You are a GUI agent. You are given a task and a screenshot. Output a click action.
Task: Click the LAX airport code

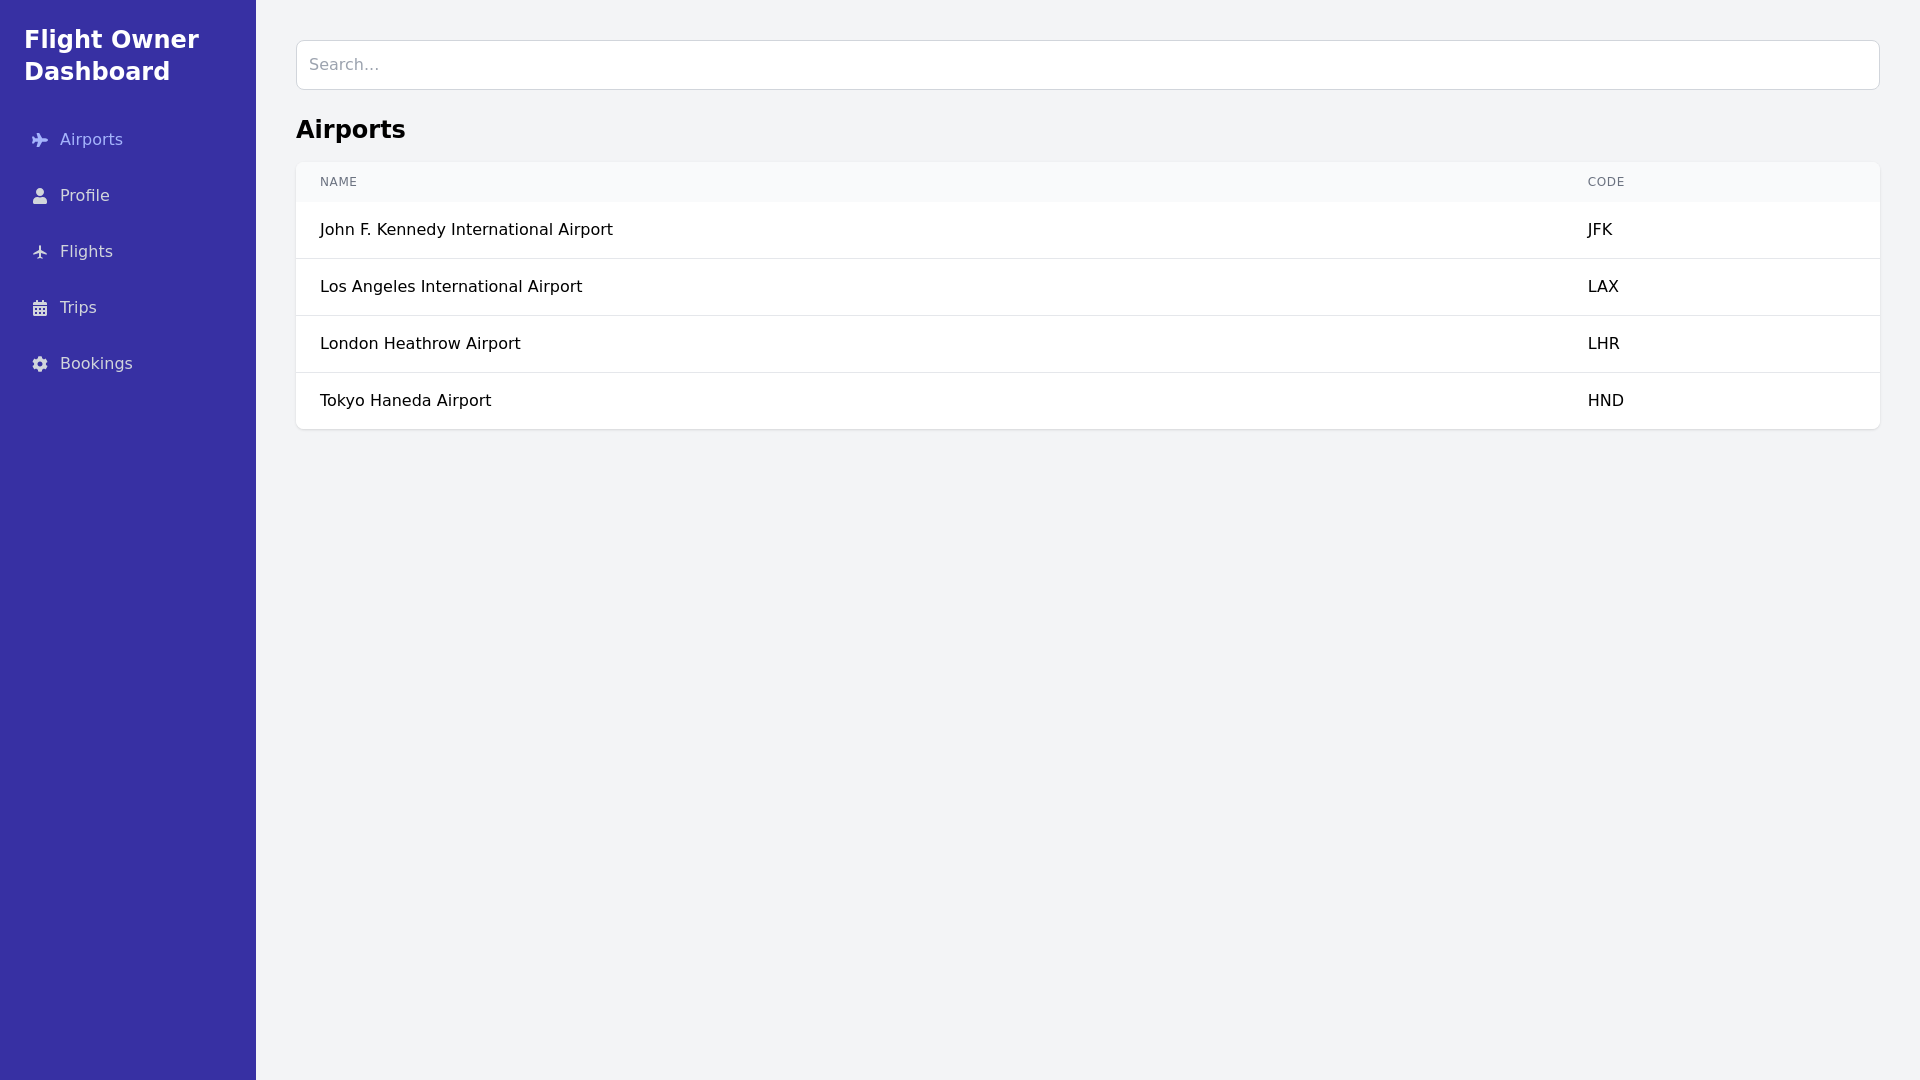[1602, 287]
